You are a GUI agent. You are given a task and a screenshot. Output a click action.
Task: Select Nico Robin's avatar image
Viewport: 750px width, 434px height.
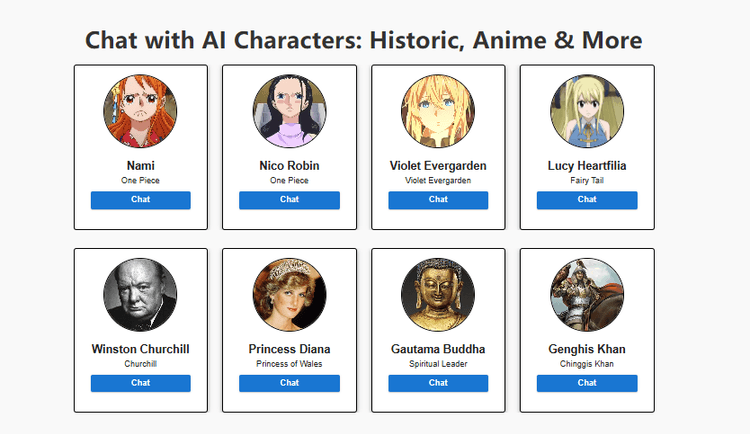(x=289, y=112)
